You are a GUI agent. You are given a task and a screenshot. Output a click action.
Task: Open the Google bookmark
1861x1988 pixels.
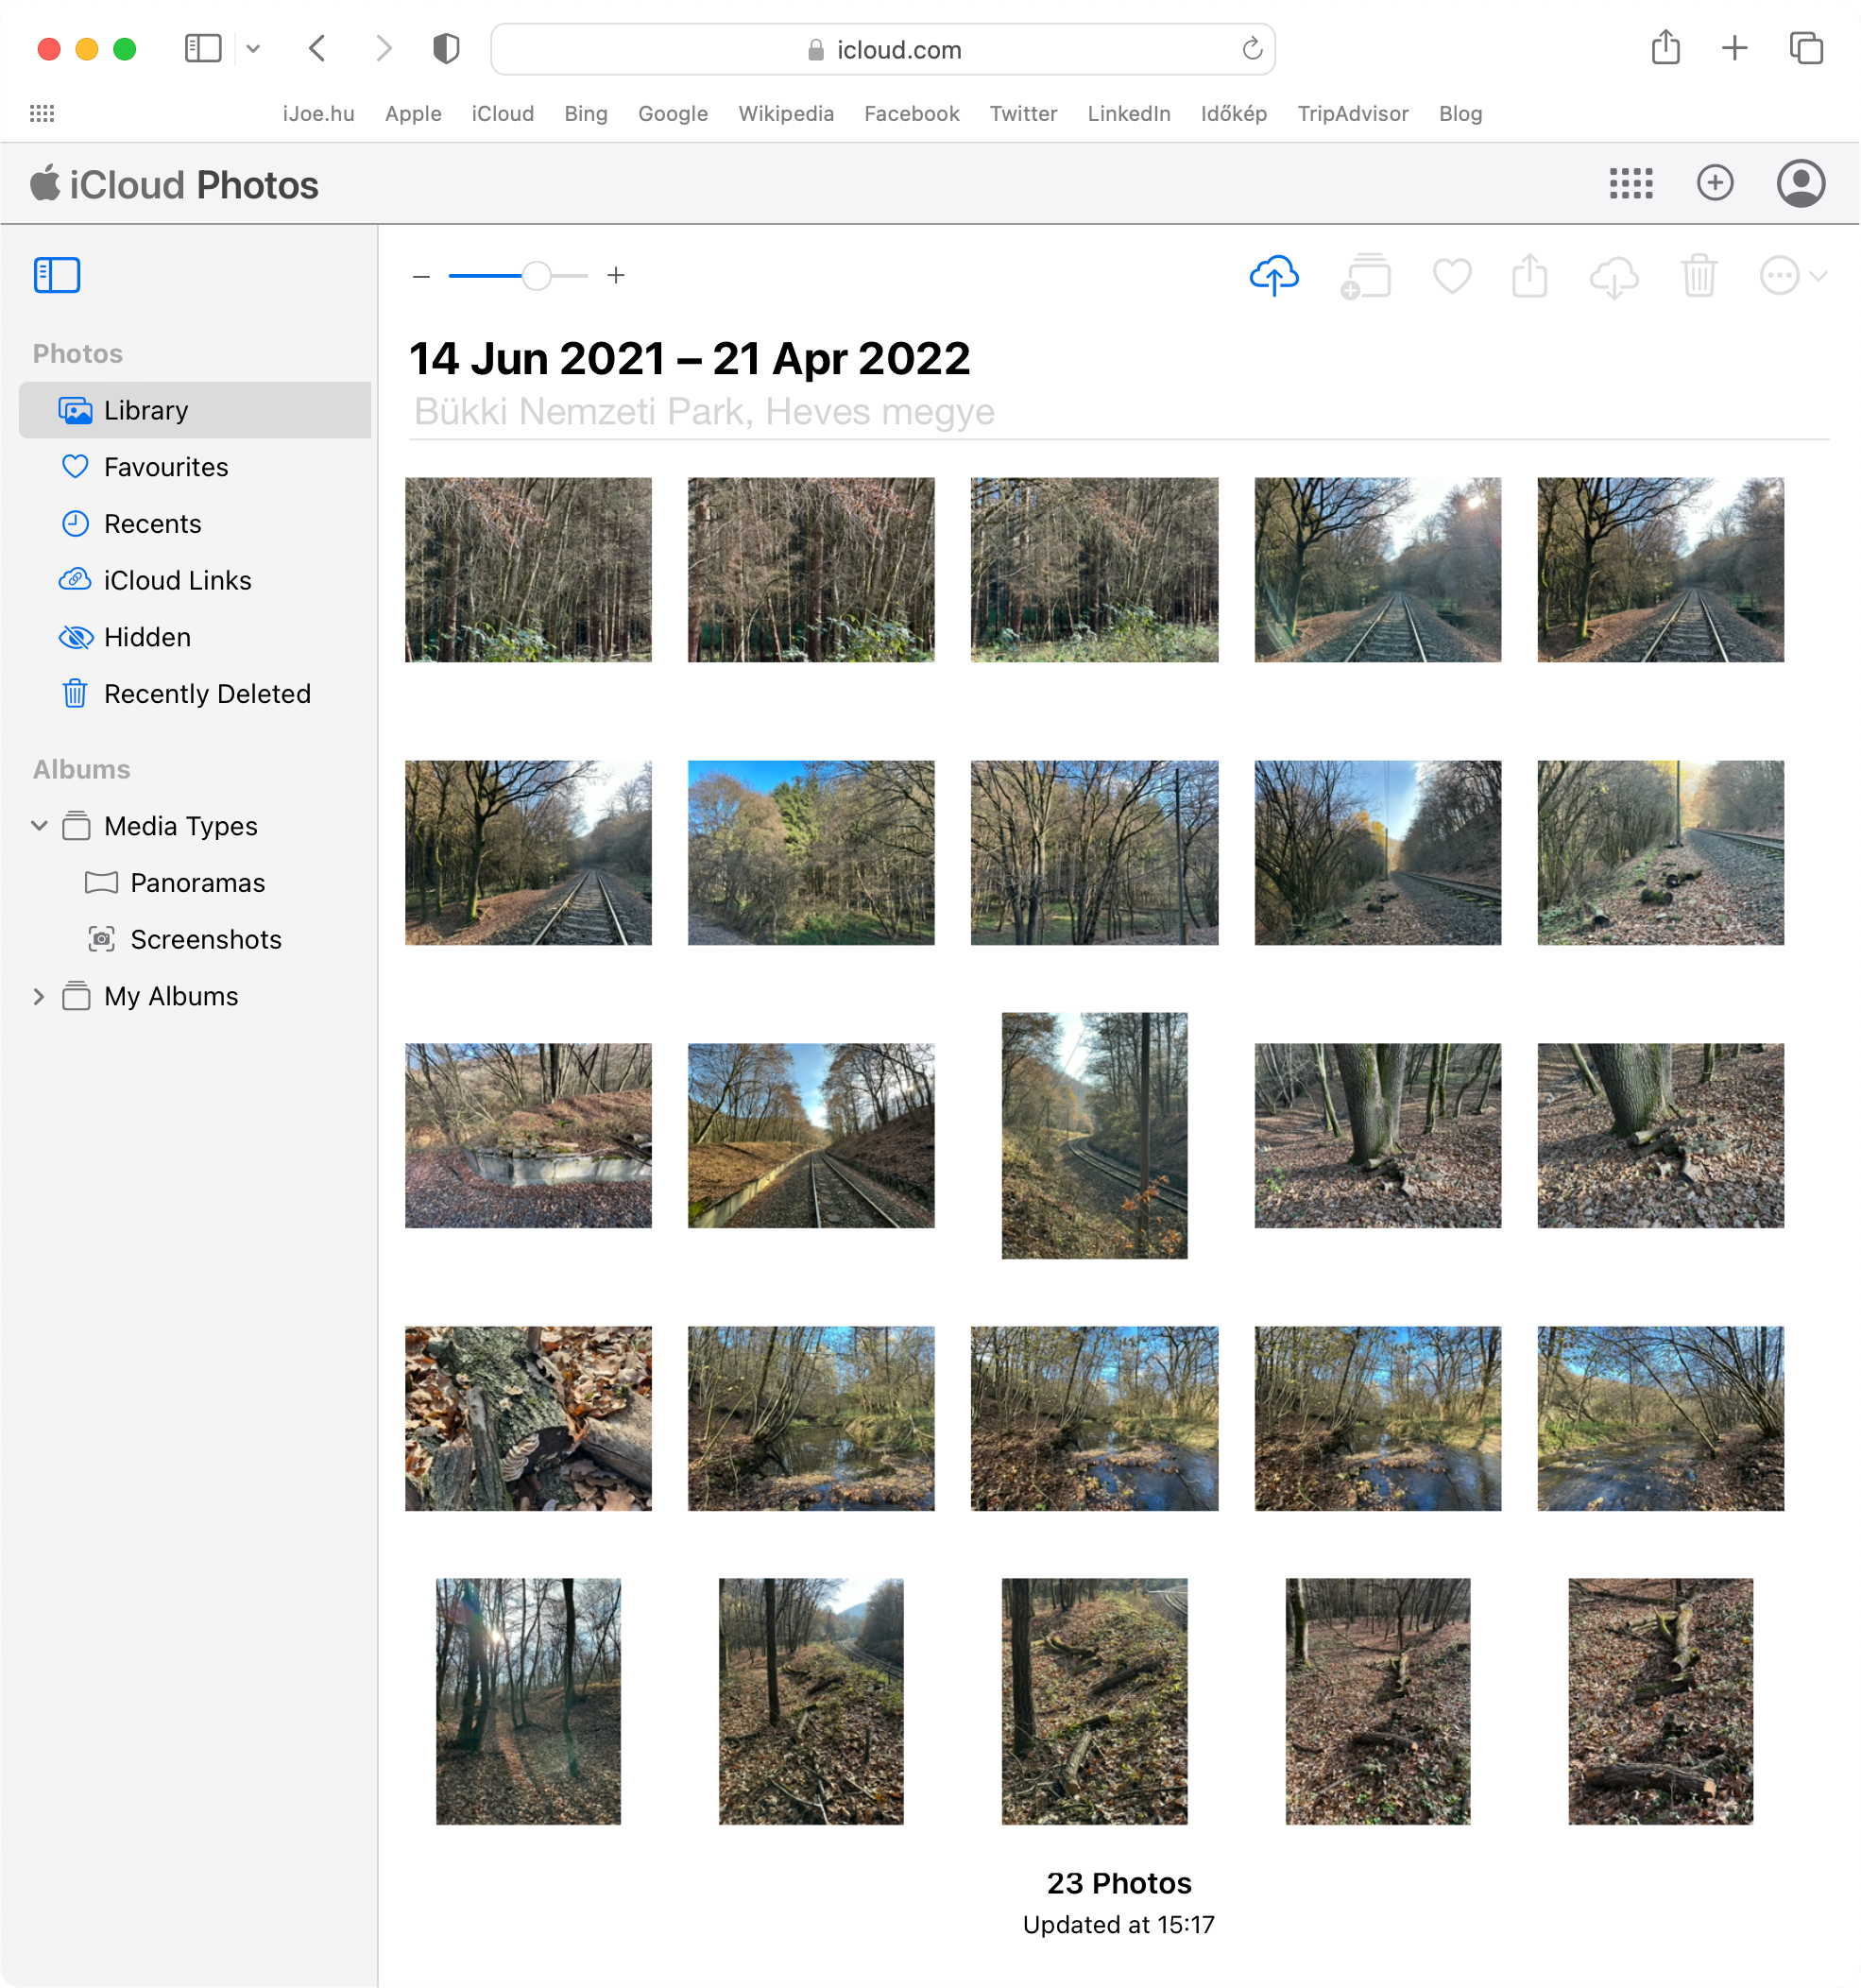click(673, 114)
